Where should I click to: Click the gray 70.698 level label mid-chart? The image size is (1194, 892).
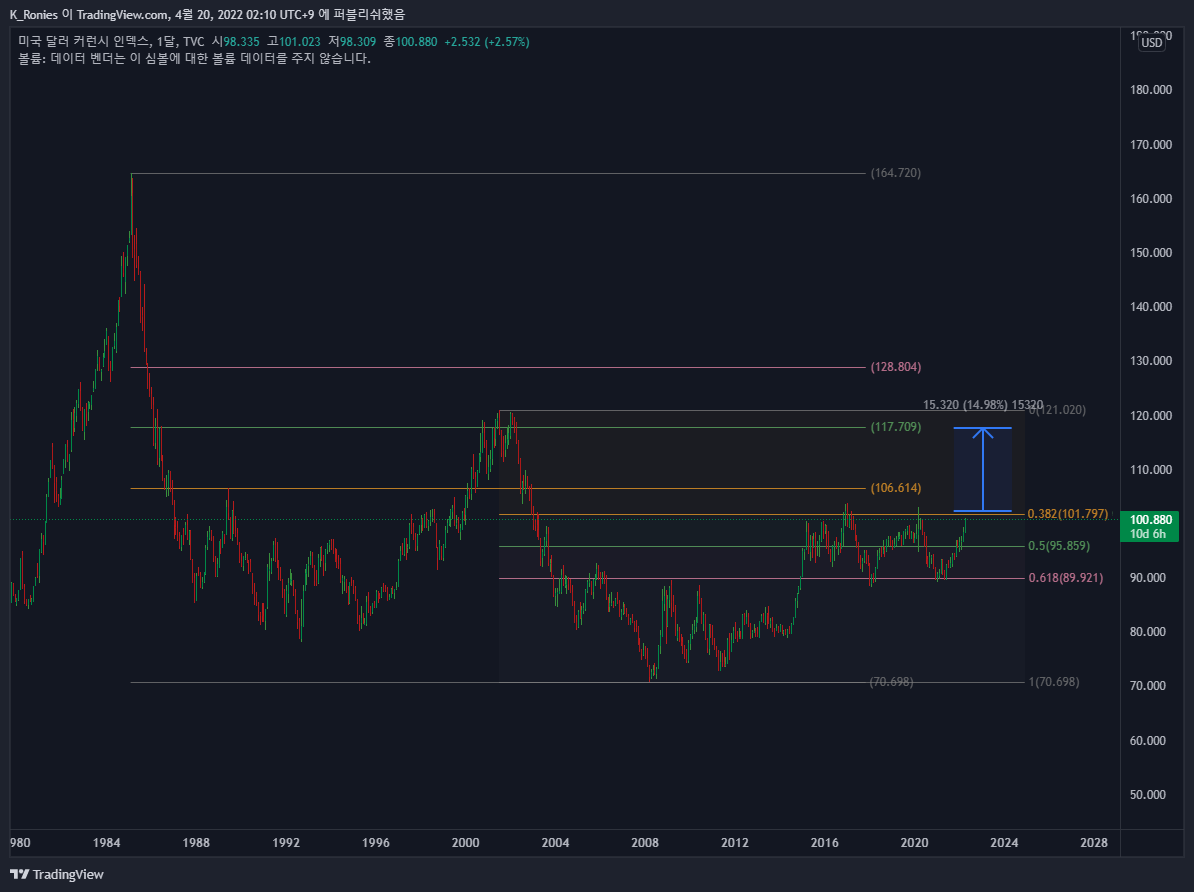(x=891, y=682)
